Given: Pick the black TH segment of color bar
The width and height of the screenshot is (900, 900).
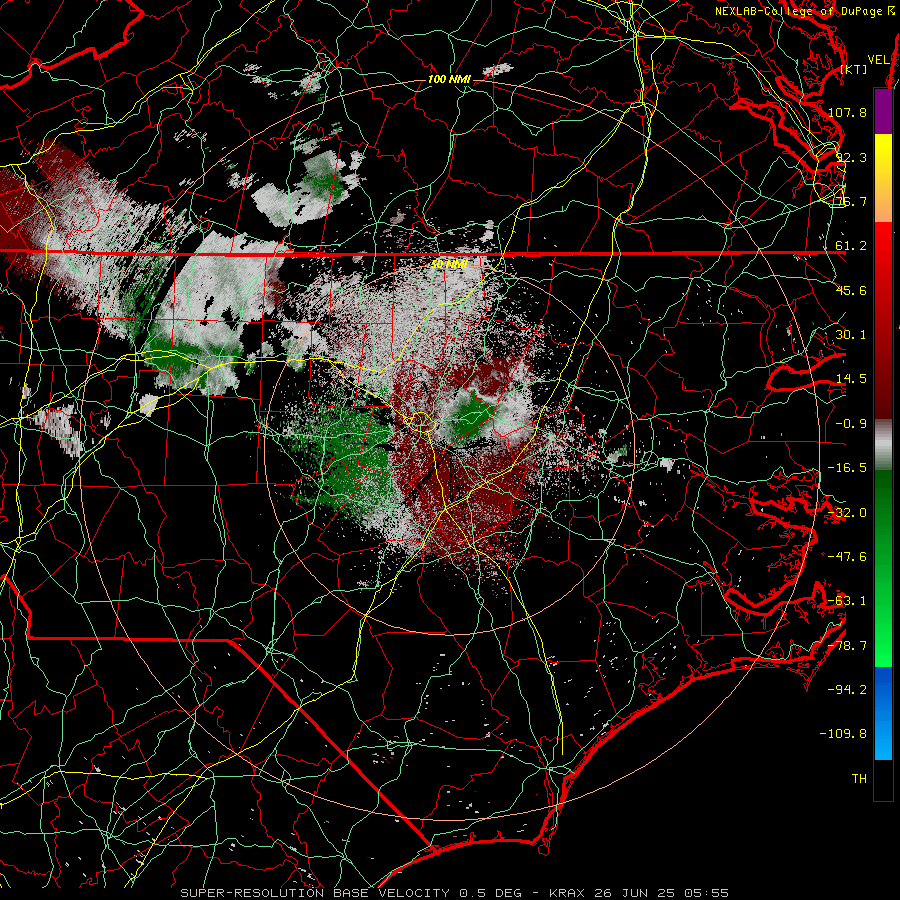Looking at the screenshot, I should click(x=883, y=779).
